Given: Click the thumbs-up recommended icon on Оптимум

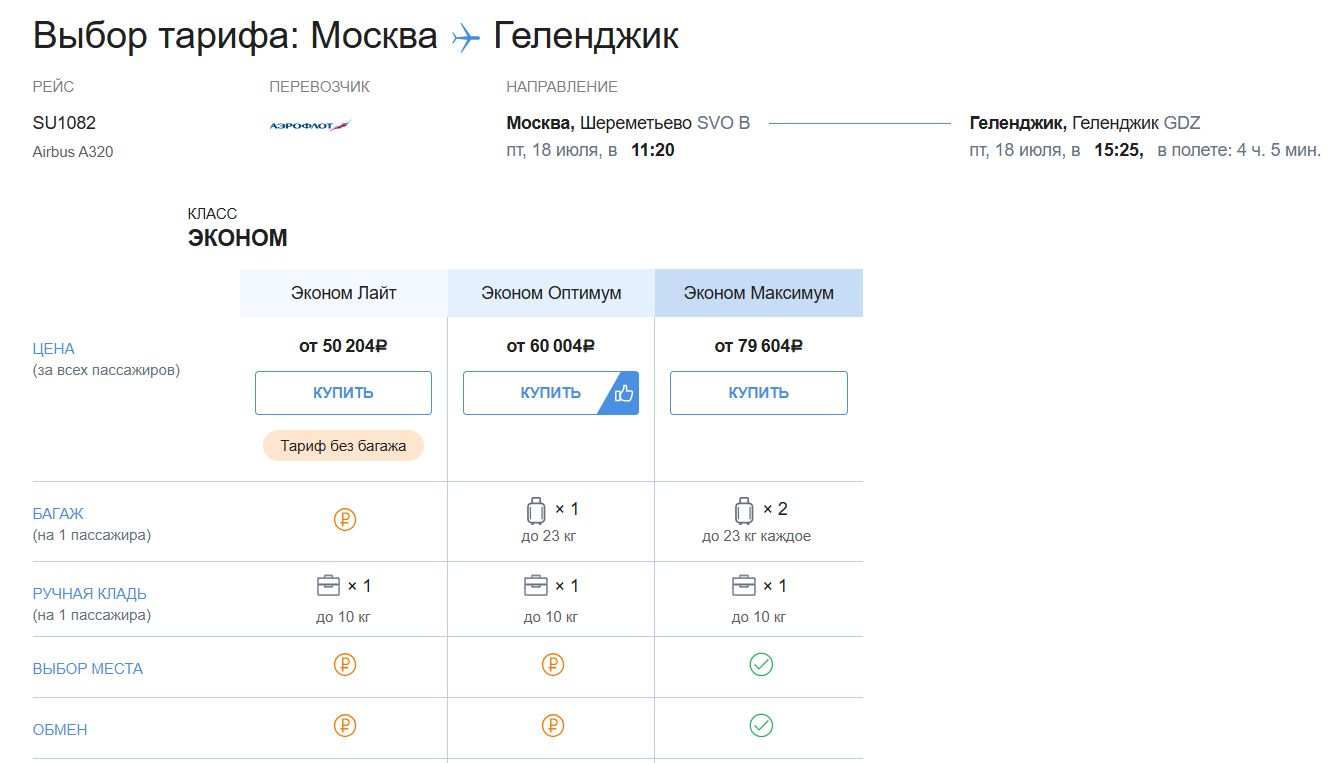Looking at the screenshot, I should click(624, 393).
